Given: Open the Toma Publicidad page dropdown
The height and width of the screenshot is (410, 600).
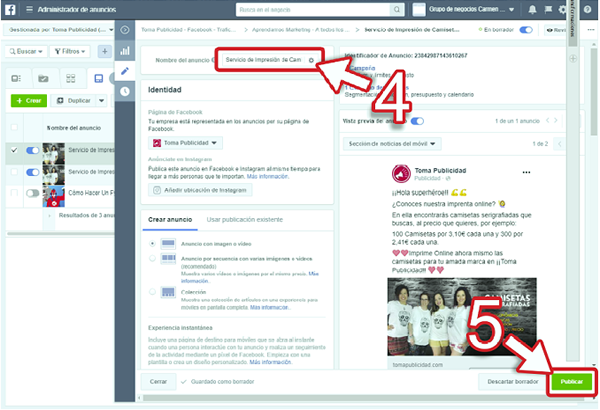Looking at the screenshot, I should tap(185, 143).
